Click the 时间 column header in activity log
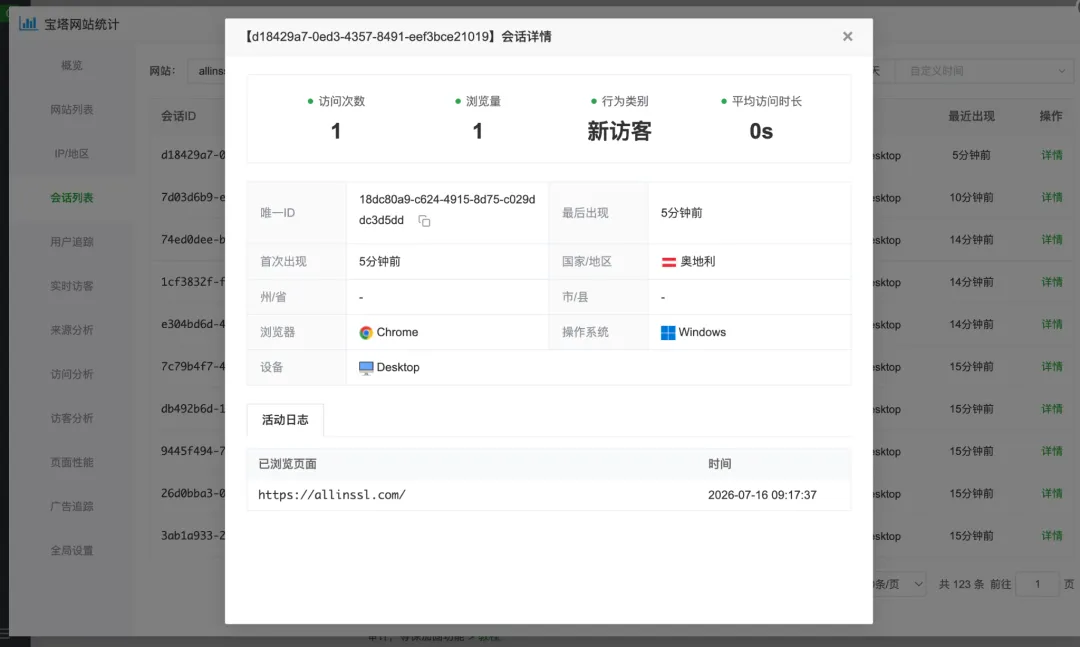Screen dimensions: 1080x647 719,464
